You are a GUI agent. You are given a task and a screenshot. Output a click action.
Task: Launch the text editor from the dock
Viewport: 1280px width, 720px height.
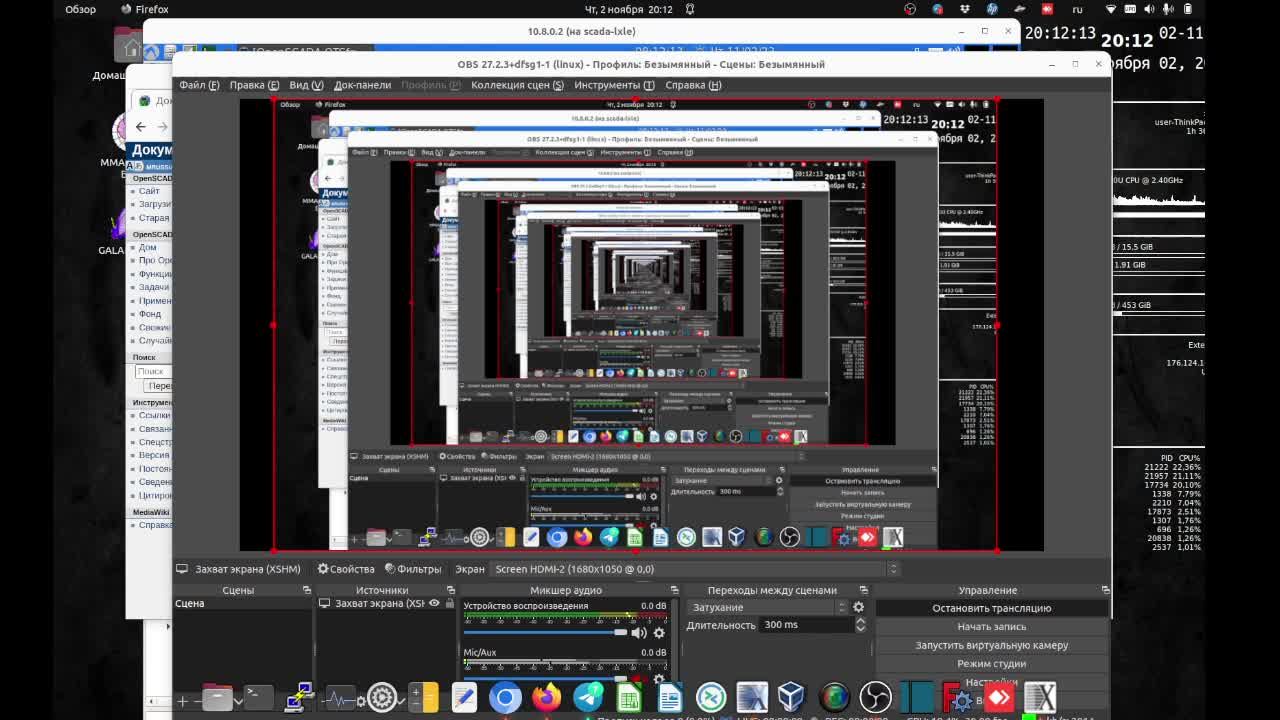[x=464, y=697]
